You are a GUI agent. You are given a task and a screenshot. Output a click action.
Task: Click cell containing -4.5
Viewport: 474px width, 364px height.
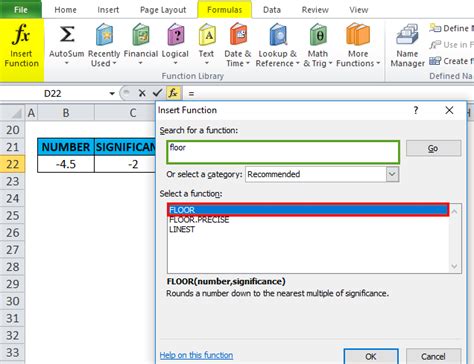66,164
